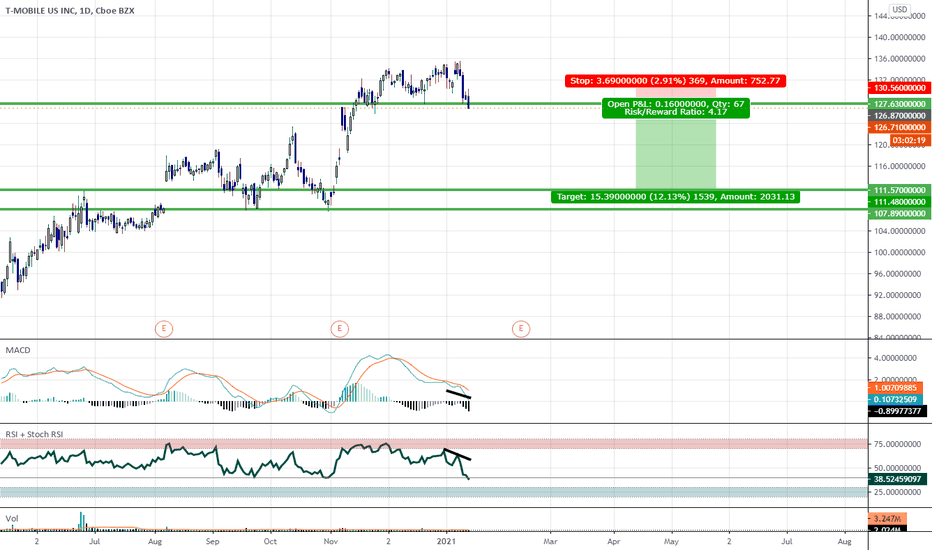Click the May label on time axis
932x550 pixels.
pyautogui.click(x=671, y=542)
